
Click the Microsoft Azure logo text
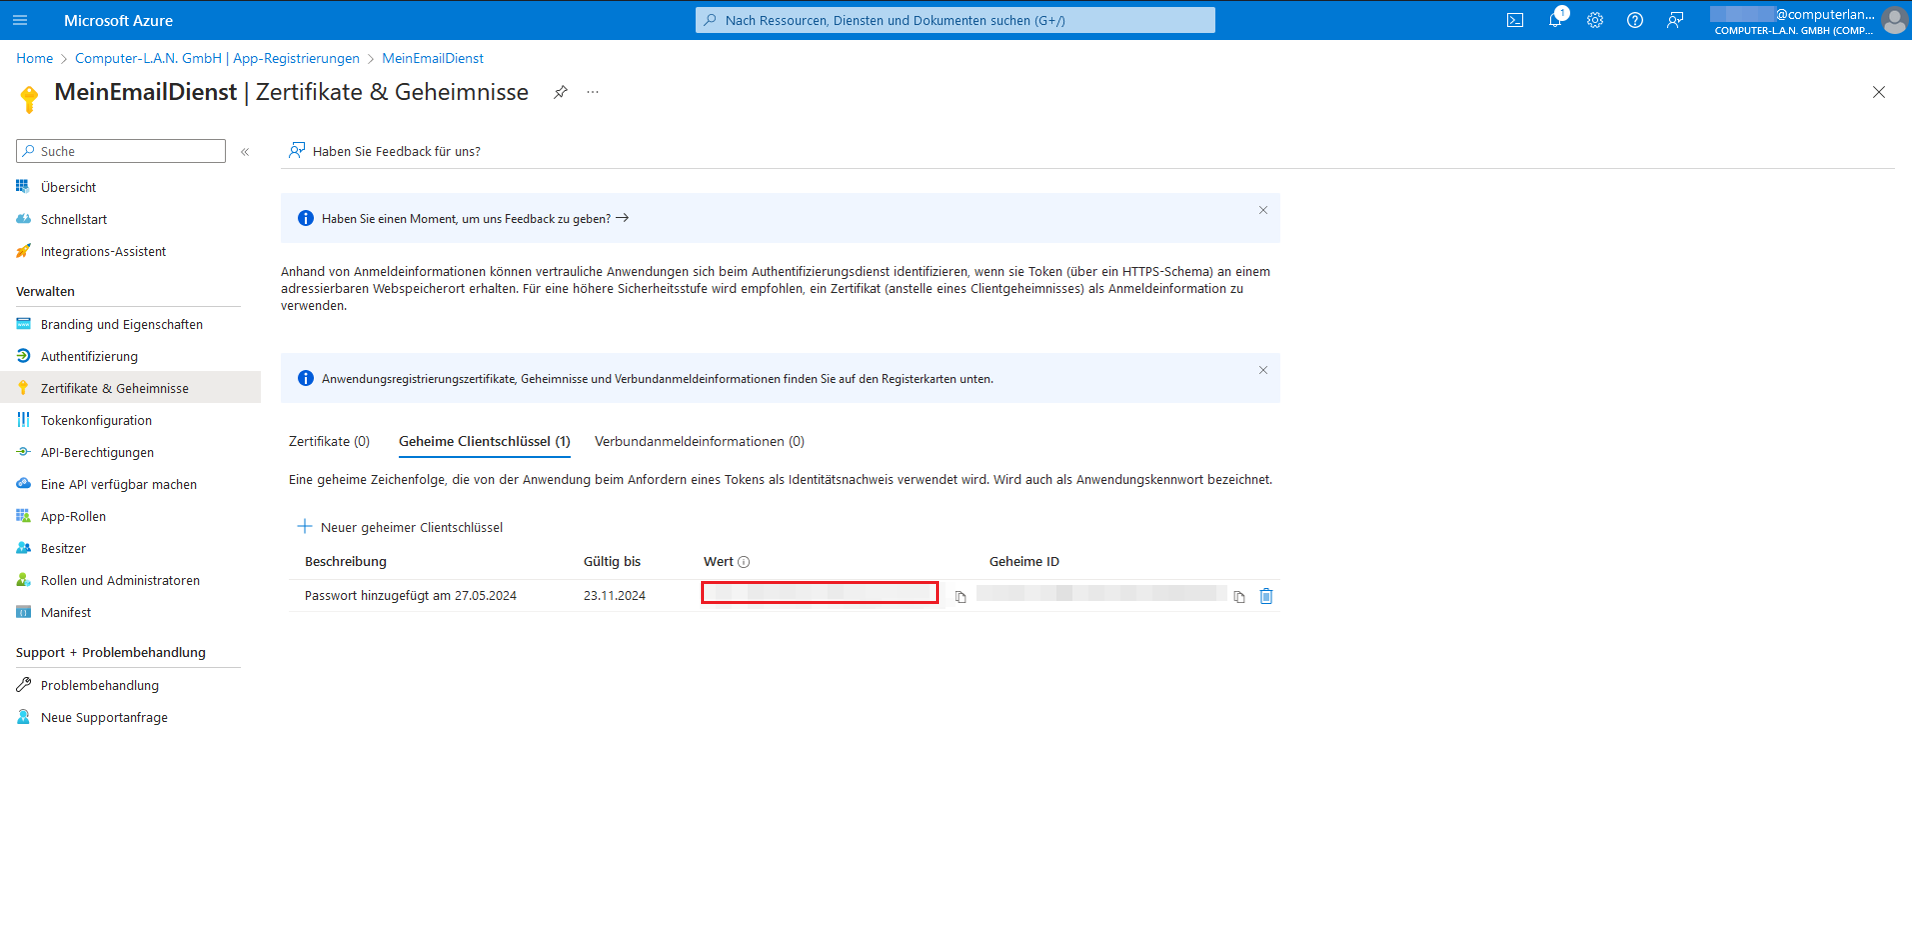click(x=118, y=20)
